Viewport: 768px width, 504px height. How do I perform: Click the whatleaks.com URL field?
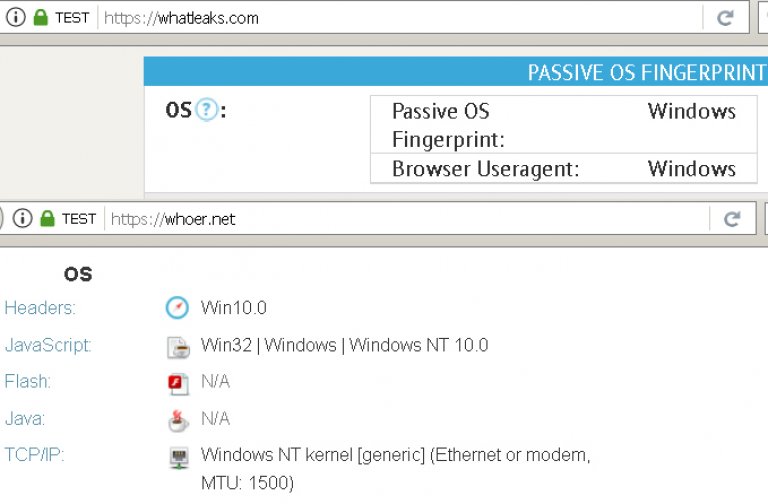(x=402, y=18)
